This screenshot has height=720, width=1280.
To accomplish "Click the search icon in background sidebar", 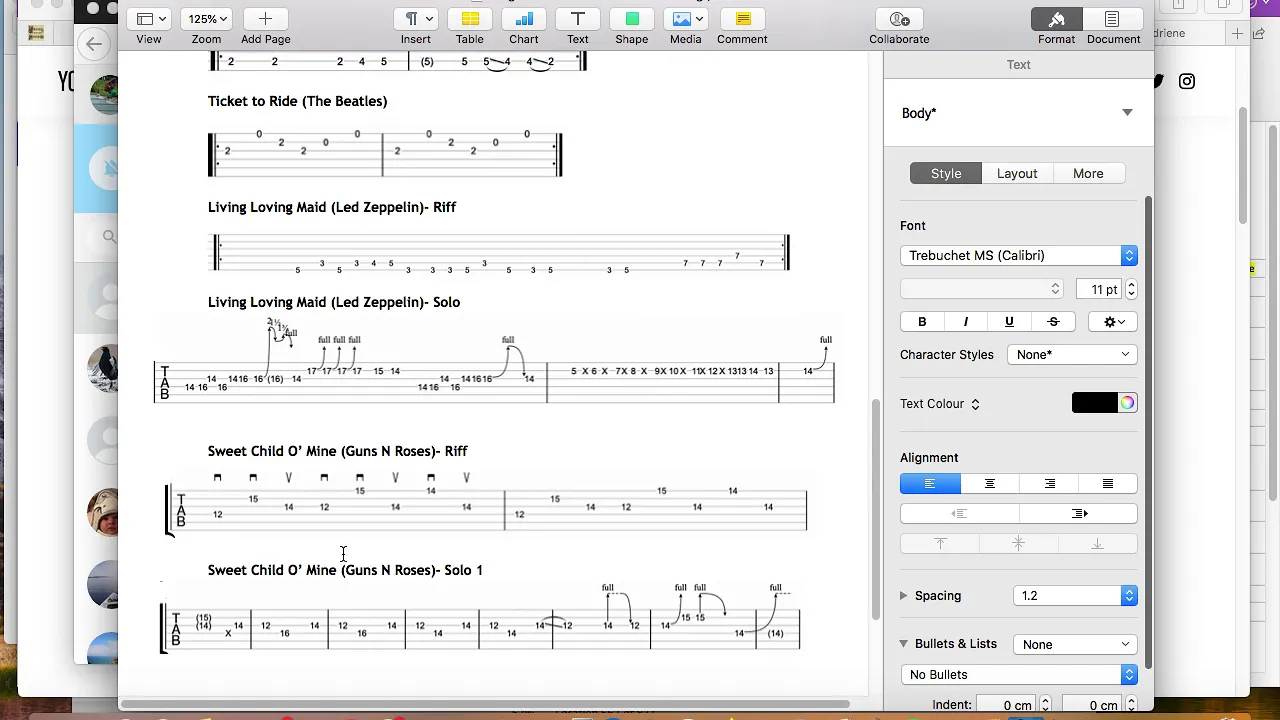I will (x=109, y=237).
